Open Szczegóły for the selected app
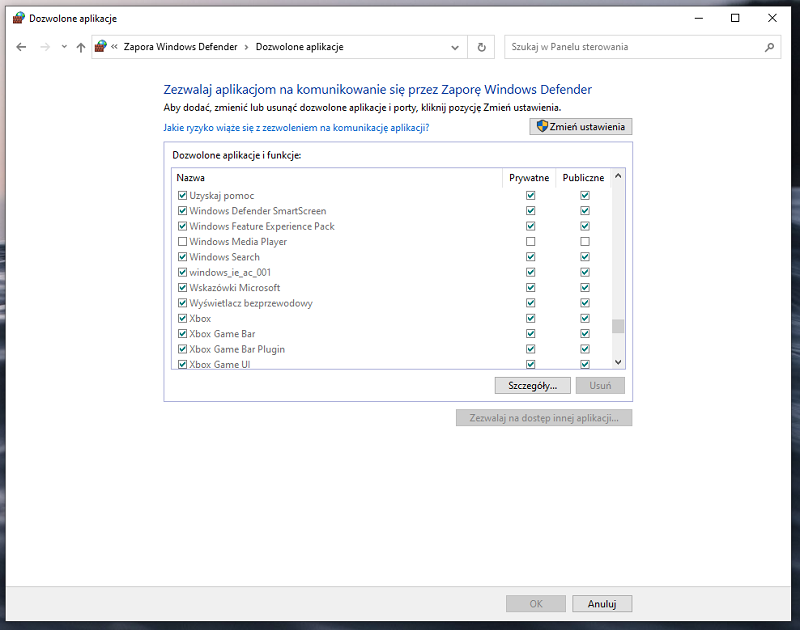This screenshot has height=630, width=800. click(x=533, y=386)
